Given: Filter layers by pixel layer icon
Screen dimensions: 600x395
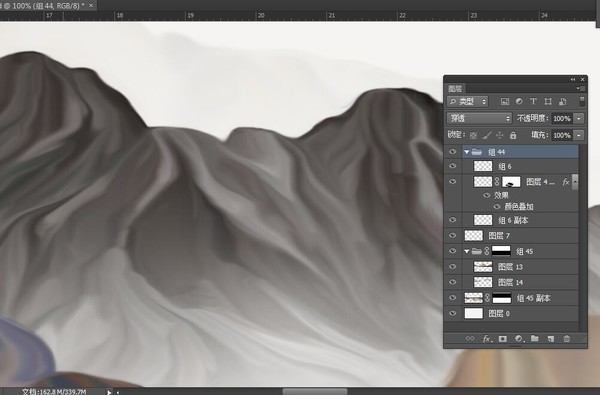Looking at the screenshot, I should 505,101.
